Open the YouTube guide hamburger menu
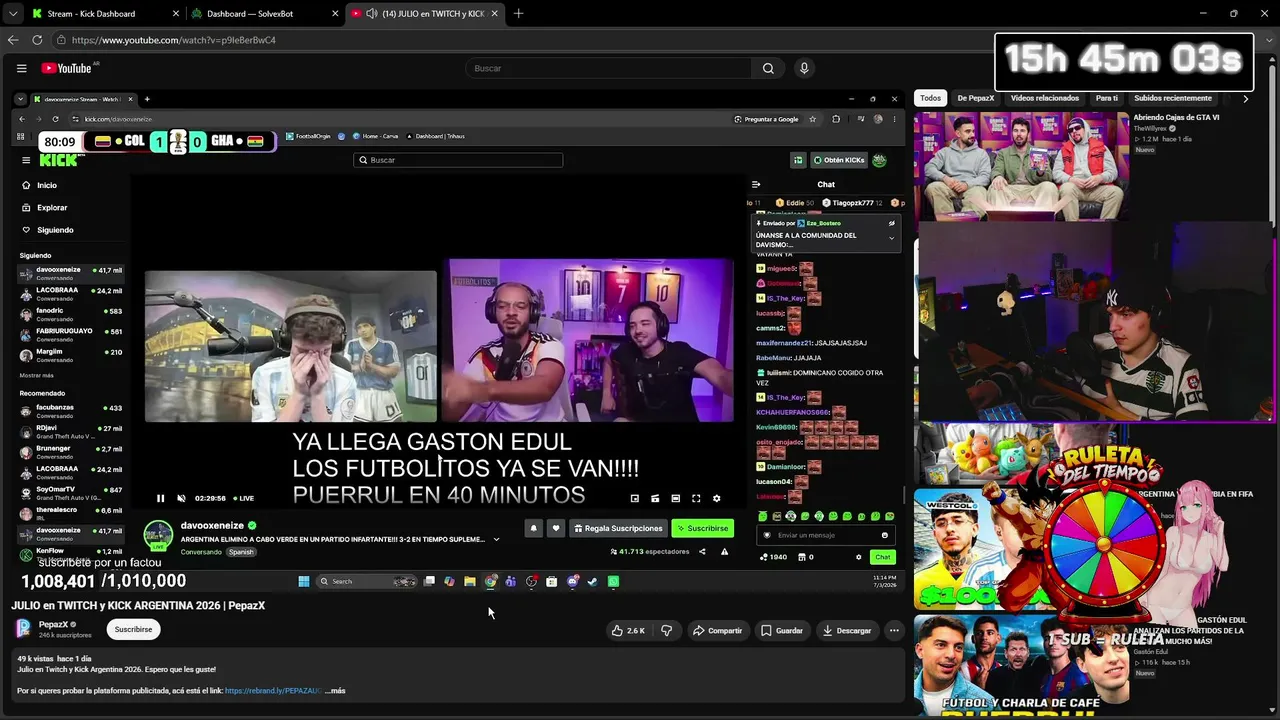Viewport: 1280px width, 720px height. (x=21, y=68)
